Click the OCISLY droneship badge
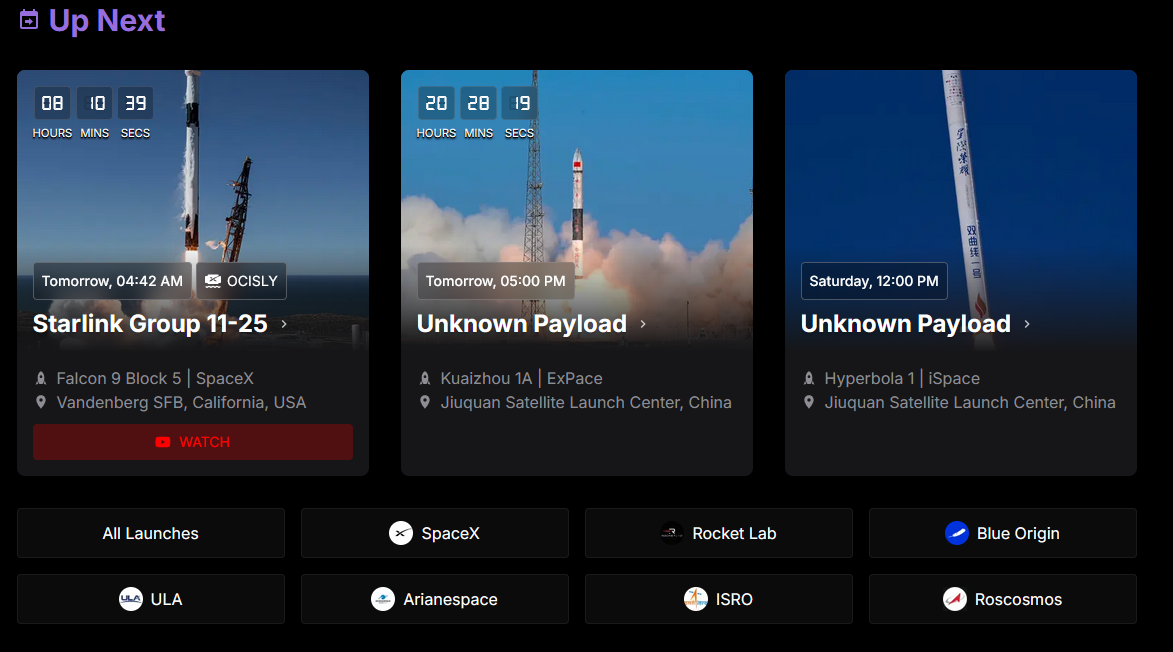Screen dimensions: 1173x652 pyautogui.click(x=242, y=281)
